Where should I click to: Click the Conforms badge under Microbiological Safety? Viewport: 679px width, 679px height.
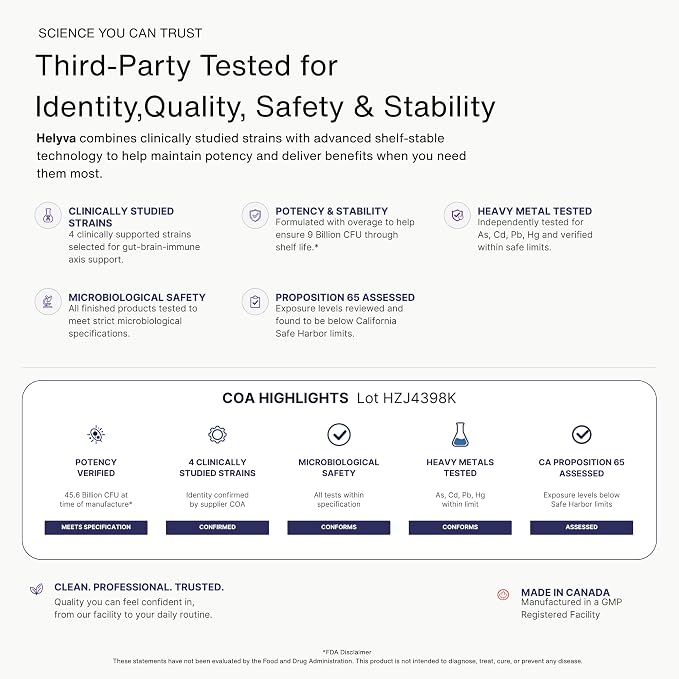coord(339,527)
